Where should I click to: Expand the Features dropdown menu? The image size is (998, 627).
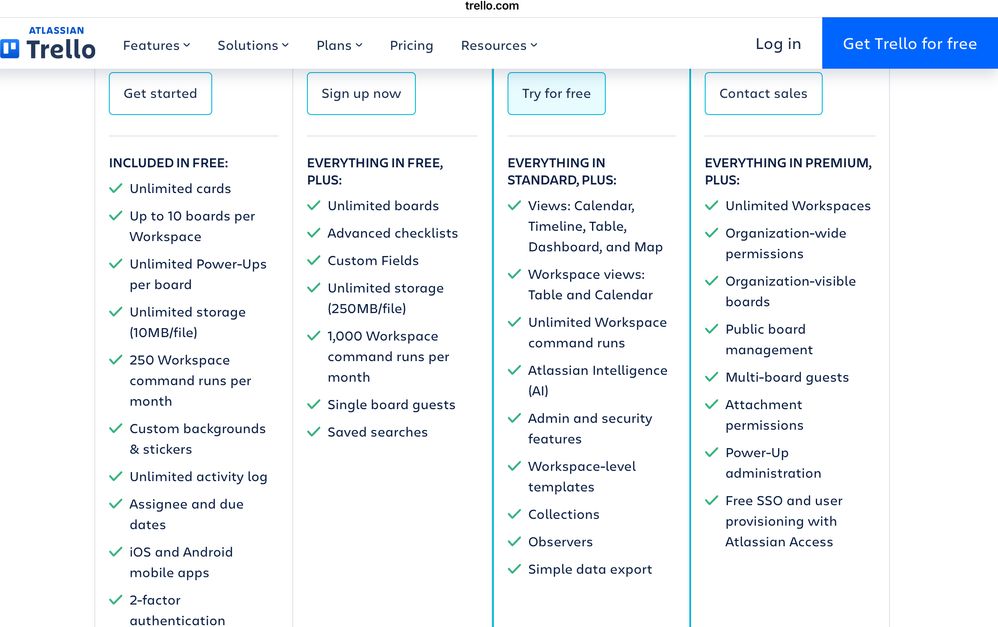(157, 45)
